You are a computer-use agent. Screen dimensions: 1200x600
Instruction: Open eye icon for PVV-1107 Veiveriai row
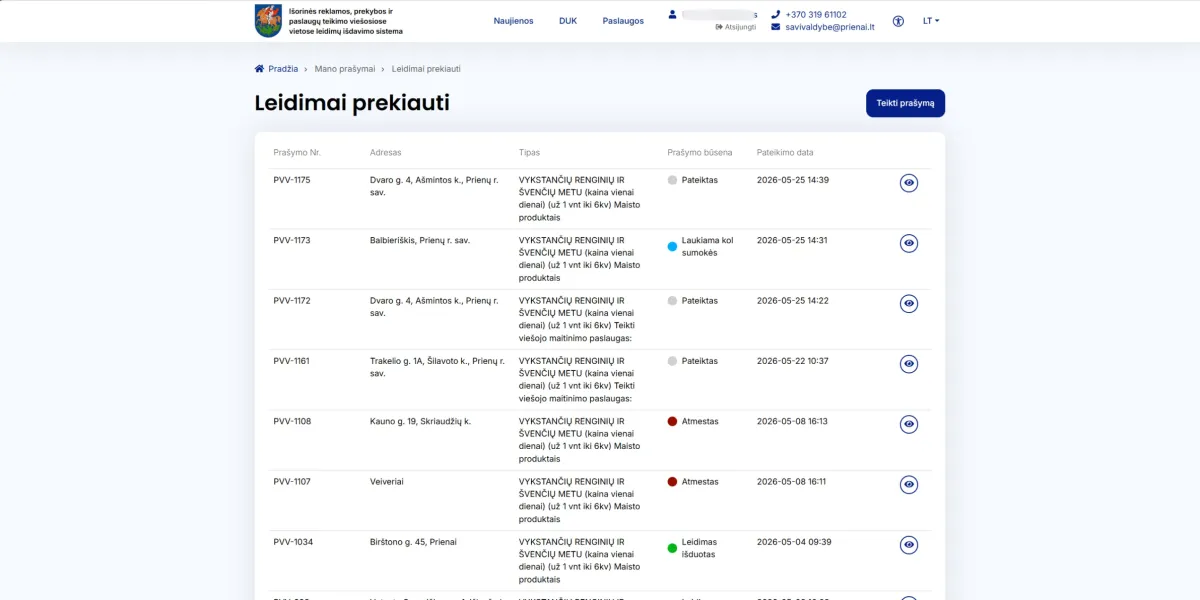(909, 484)
